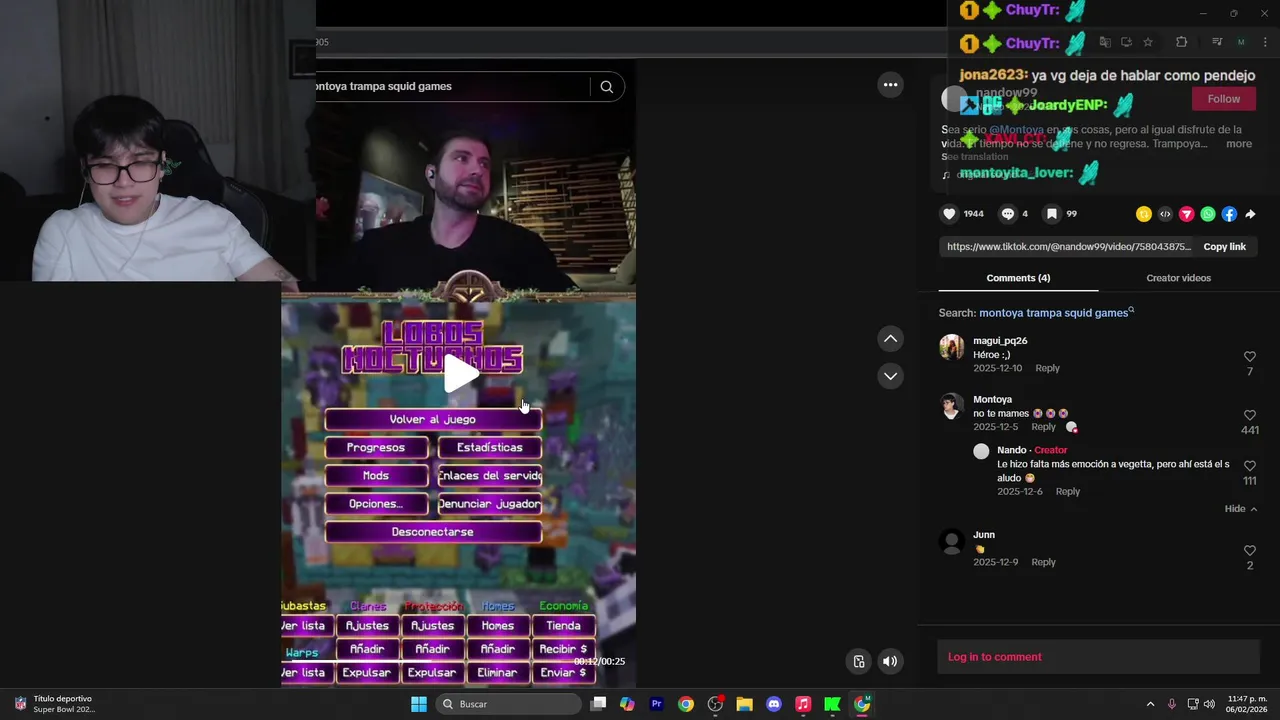This screenshot has height=720, width=1280.
Task: Click 'See translation' under the description
Action: pos(975,157)
